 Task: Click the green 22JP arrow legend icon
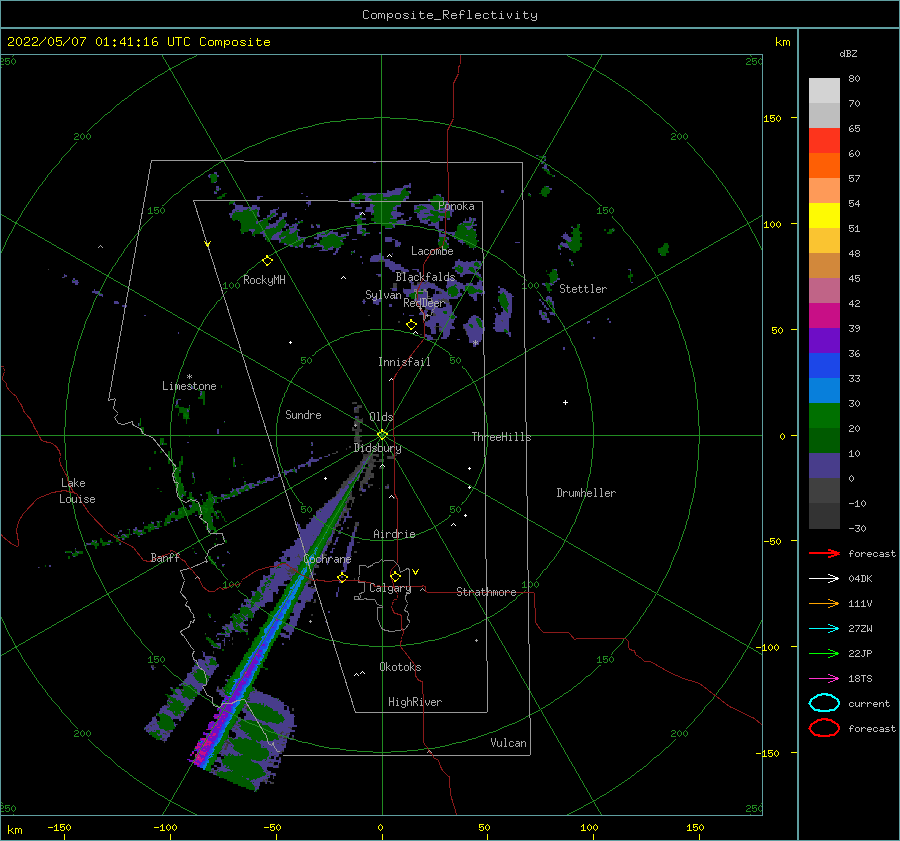tap(824, 653)
